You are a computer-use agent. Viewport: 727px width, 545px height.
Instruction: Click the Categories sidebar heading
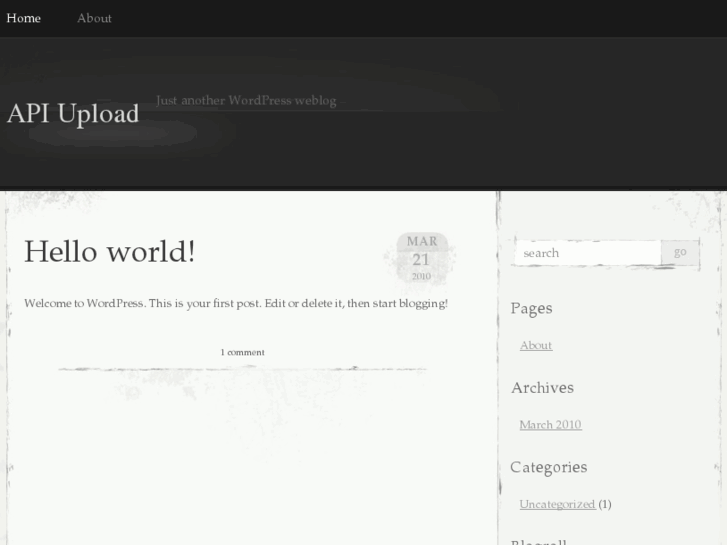548,467
